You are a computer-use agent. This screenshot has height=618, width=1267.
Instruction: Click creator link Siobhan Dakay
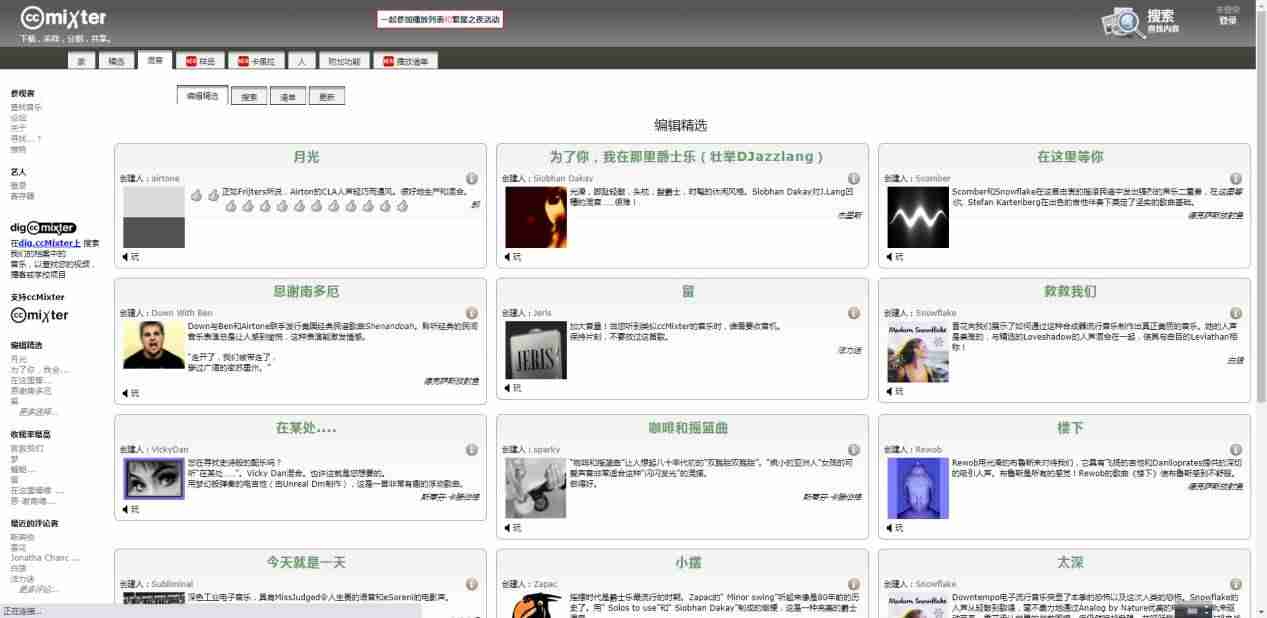click(x=563, y=179)
